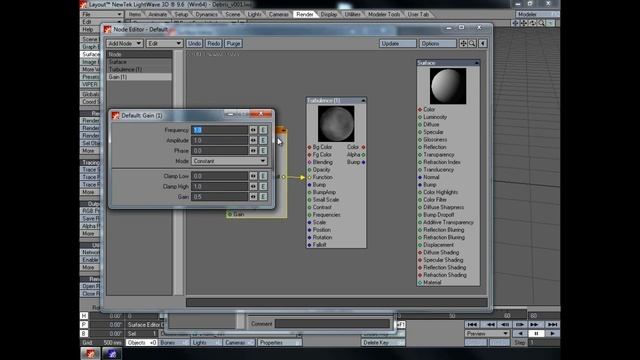Go to first frame playback button

click(473, 324)
